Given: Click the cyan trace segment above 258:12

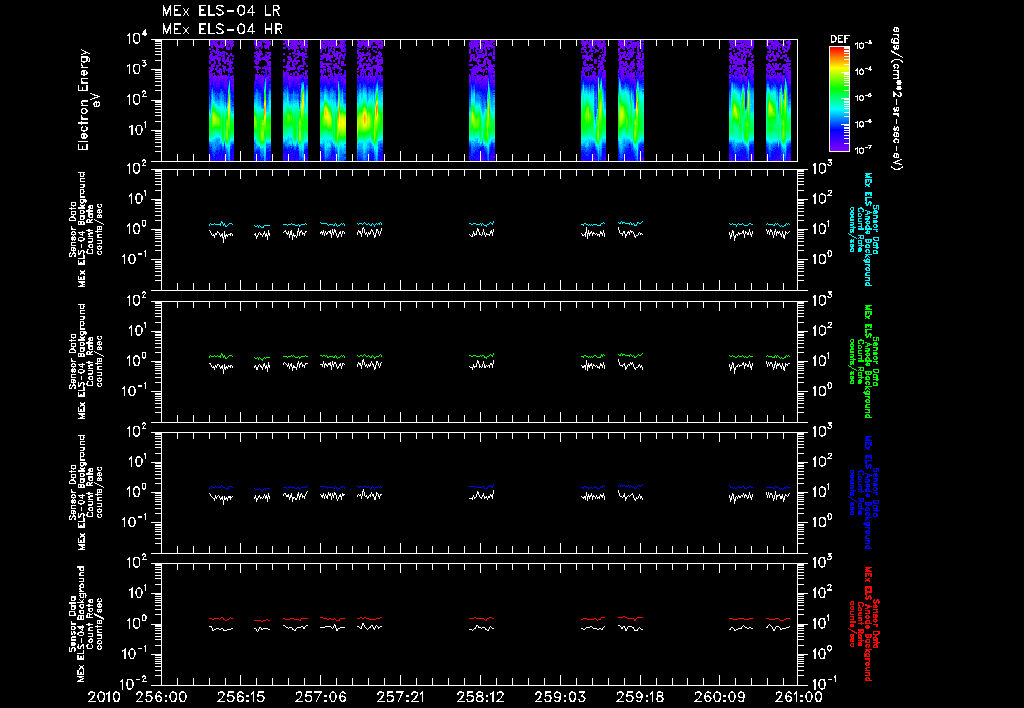Looking at the screenshot, I should click(482, 224).
